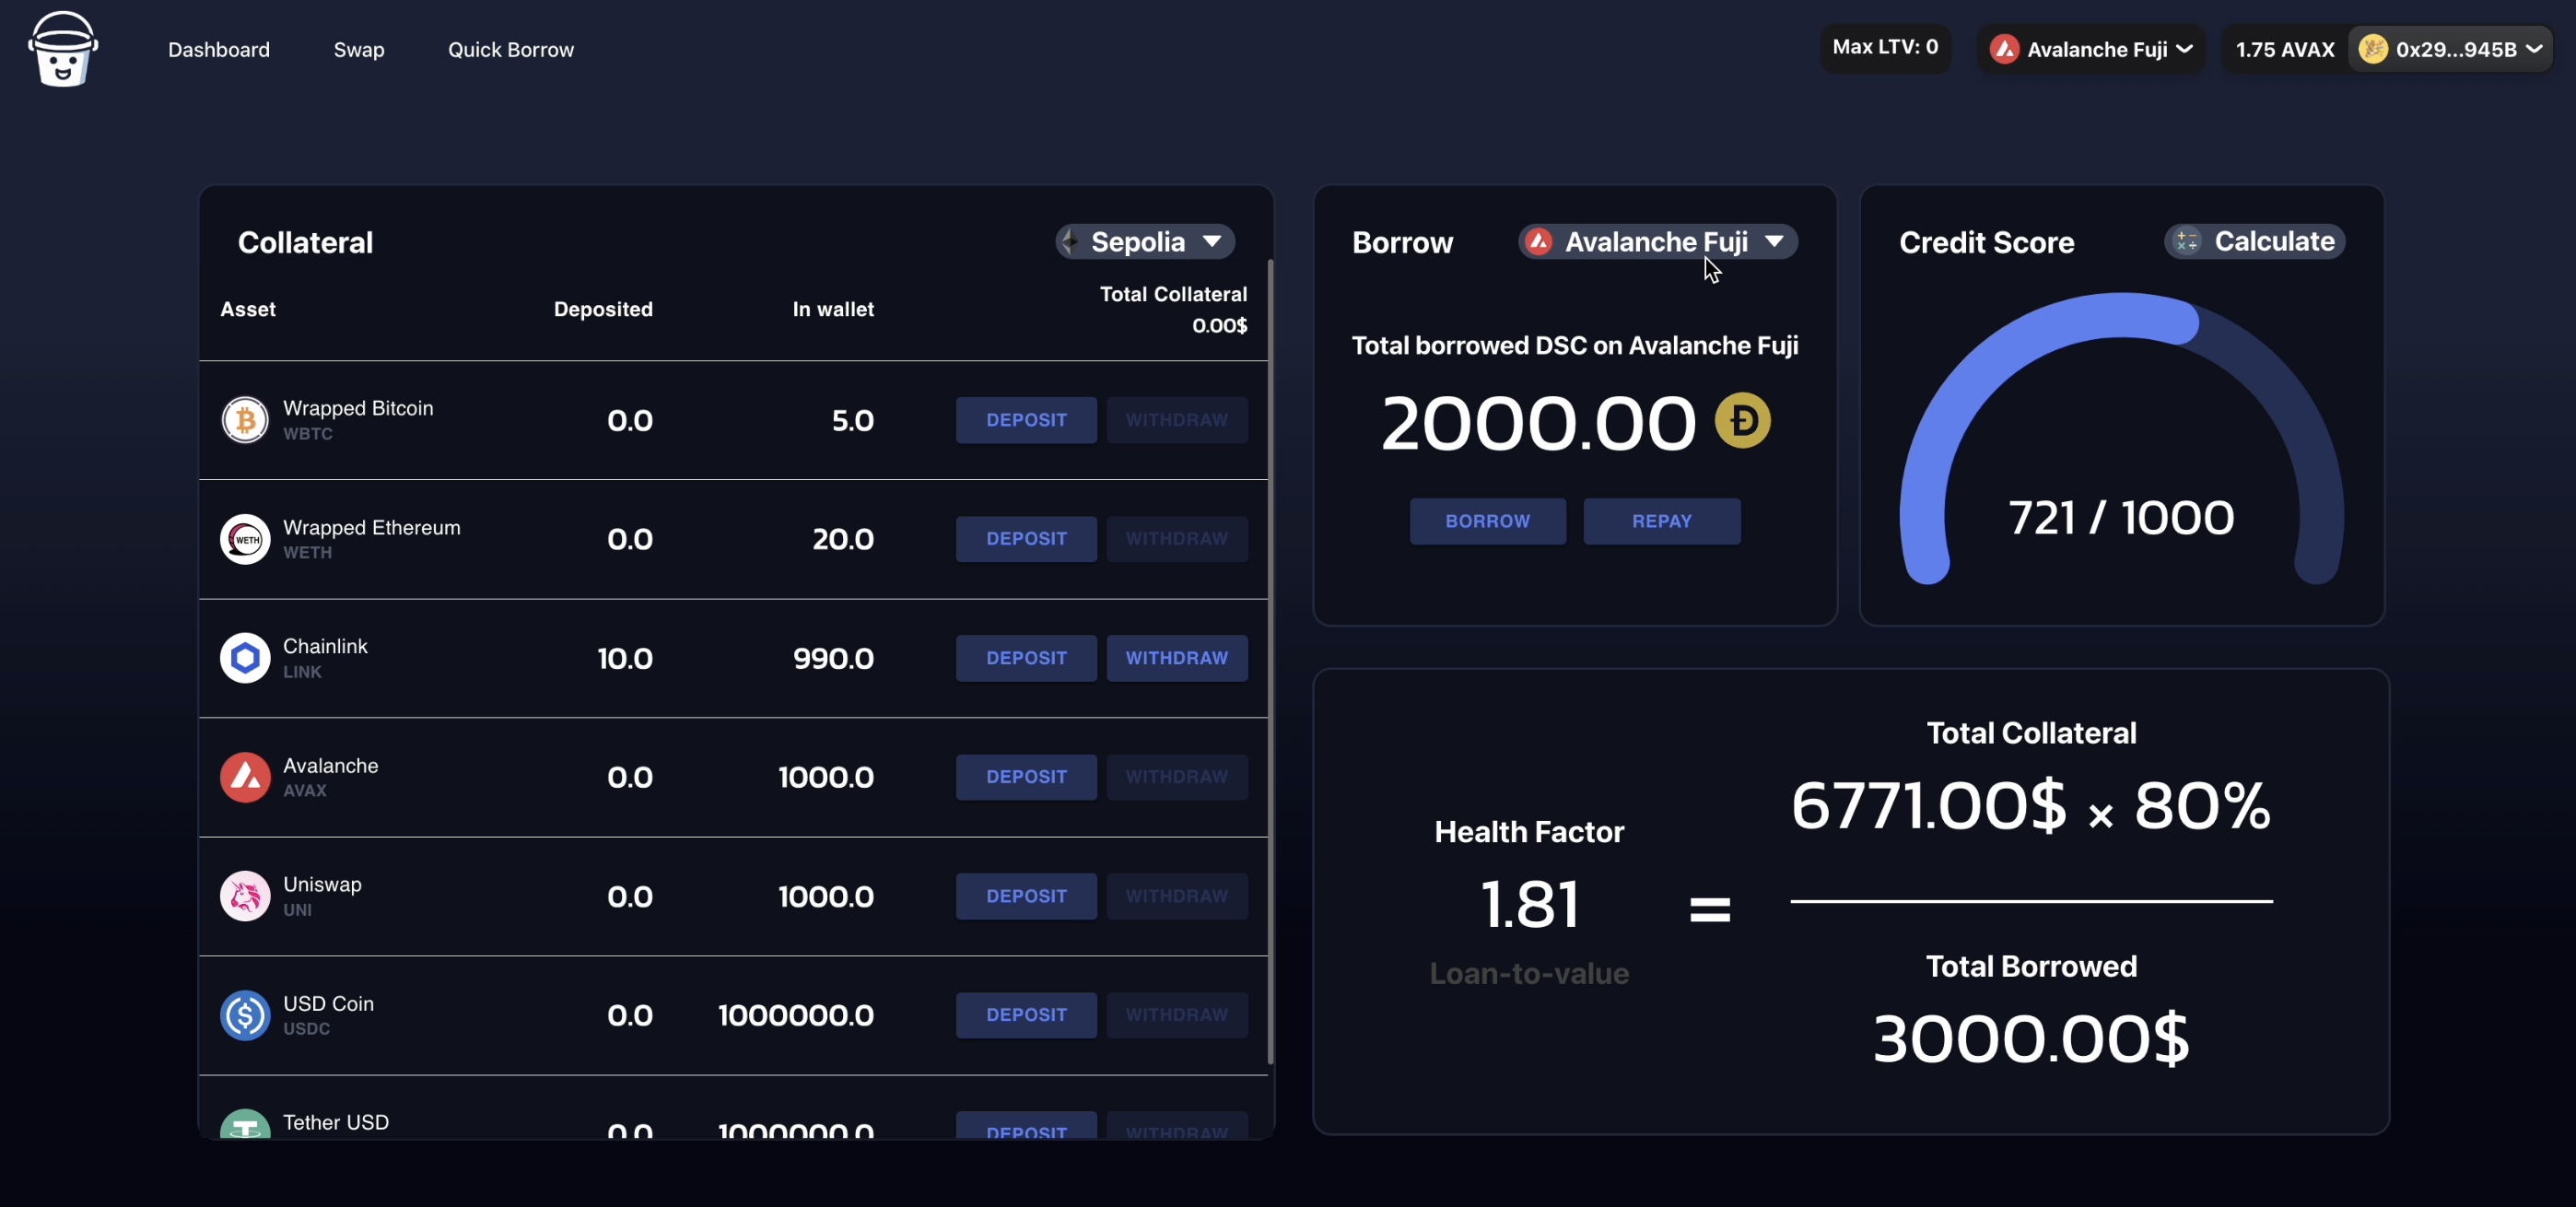
Task: Click the collateral list vertical scrollbar
Action: coord(1270,660)
